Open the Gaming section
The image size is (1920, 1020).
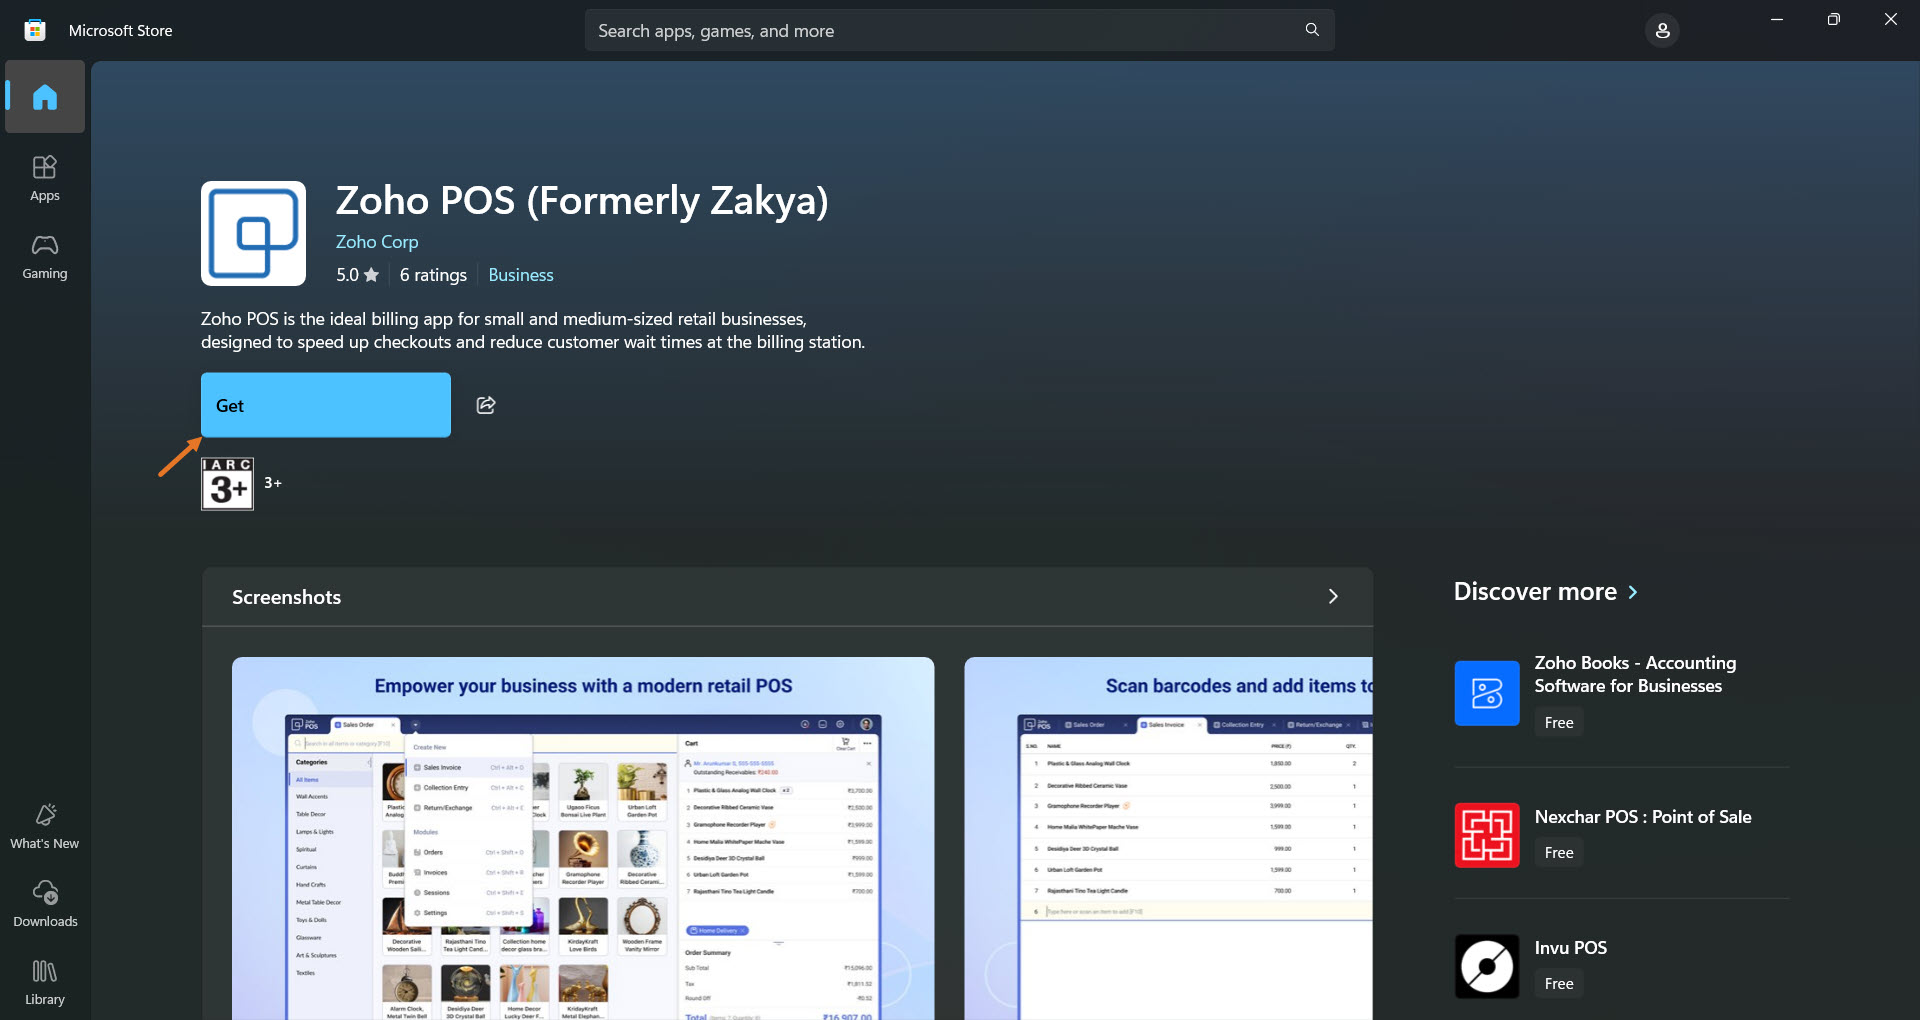click(x=45, y=256)
